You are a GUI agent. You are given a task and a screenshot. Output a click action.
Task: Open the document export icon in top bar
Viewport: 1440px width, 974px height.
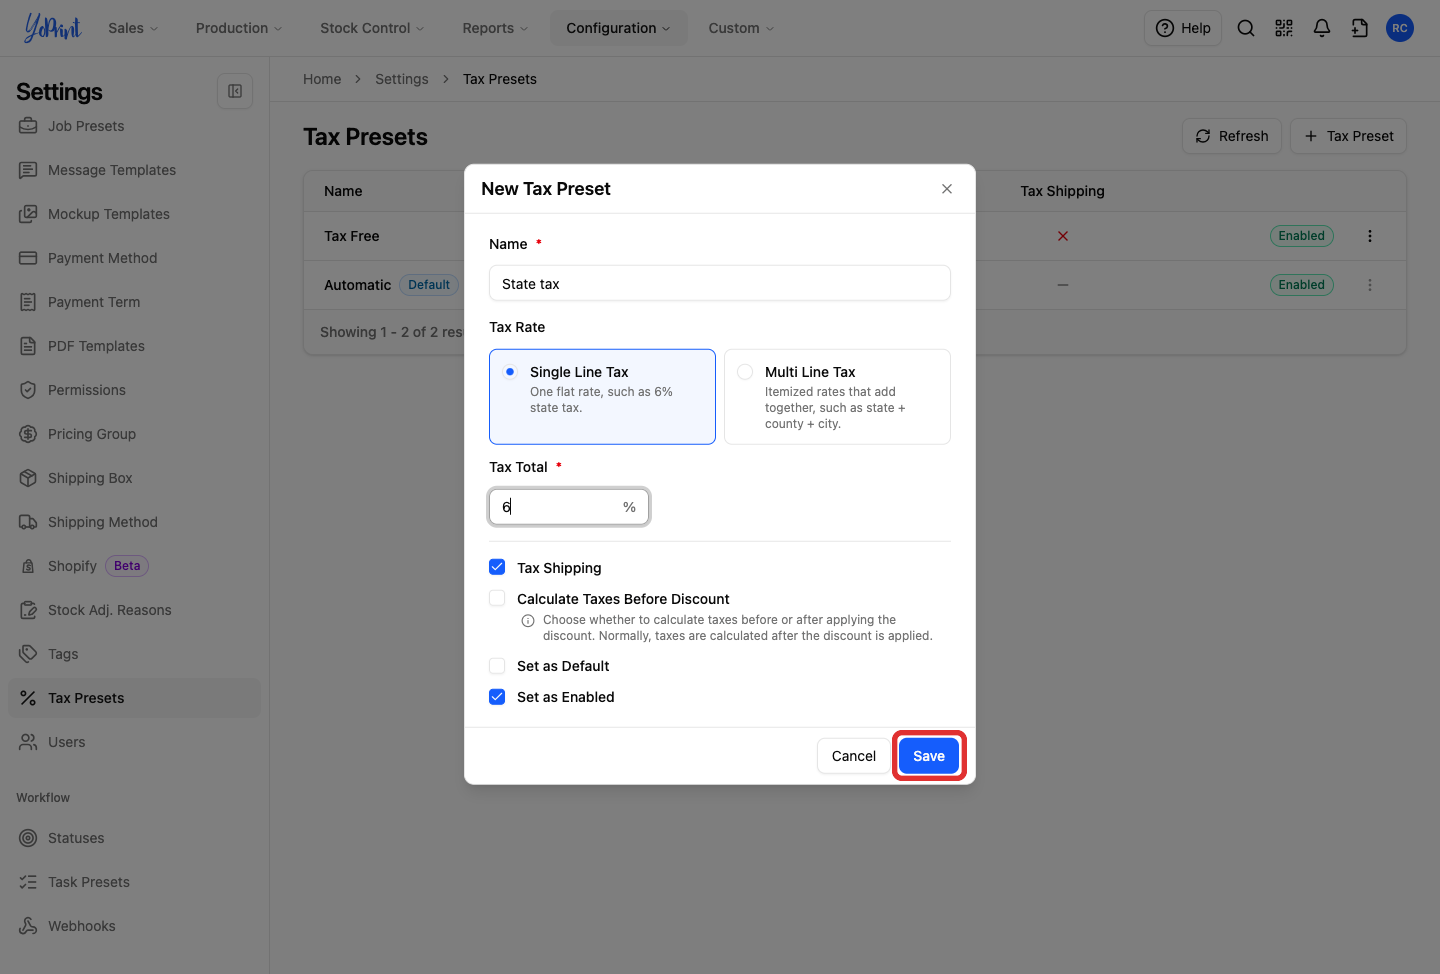tap(1360, 28)
